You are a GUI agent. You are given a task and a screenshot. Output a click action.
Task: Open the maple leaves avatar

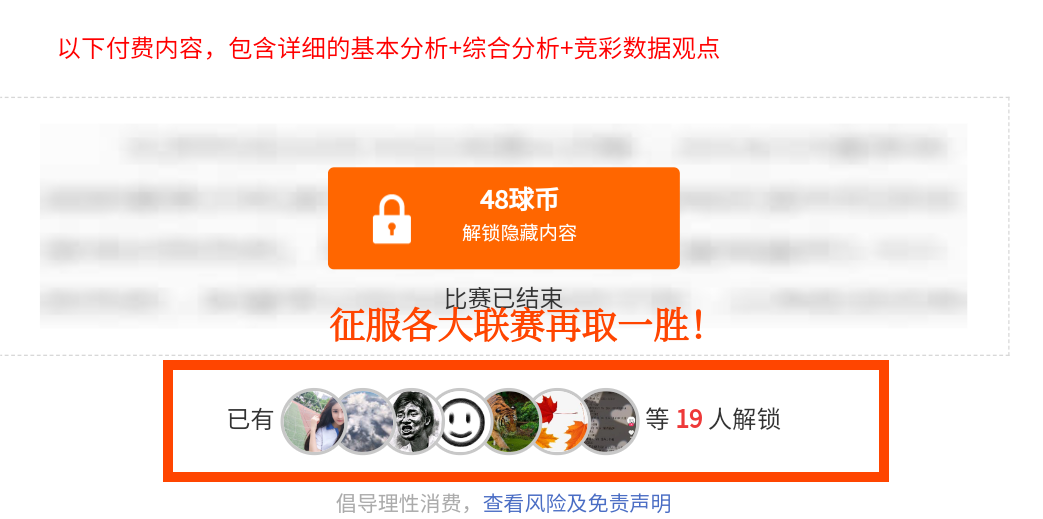tap(560, 421)
